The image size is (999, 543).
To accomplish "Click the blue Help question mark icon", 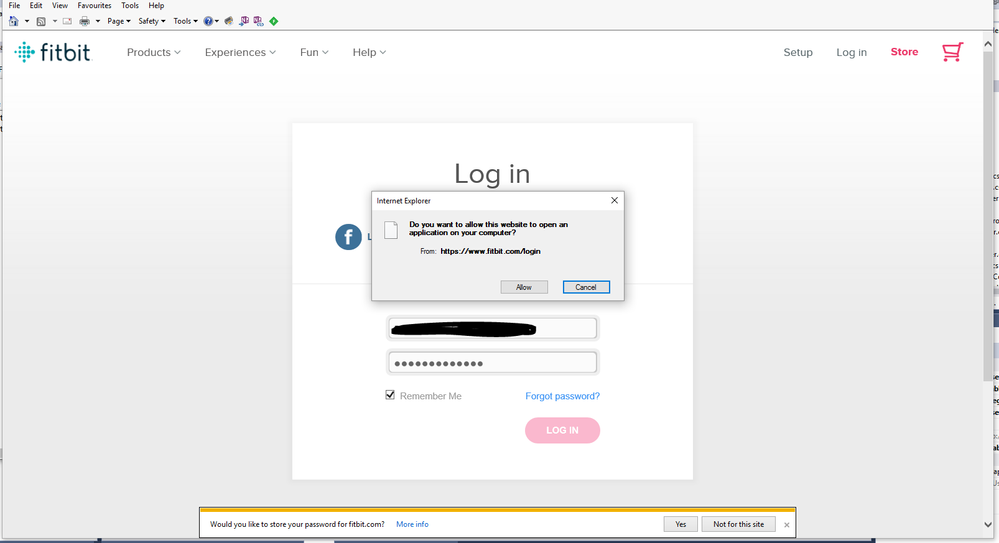I will tap(208, 21).
